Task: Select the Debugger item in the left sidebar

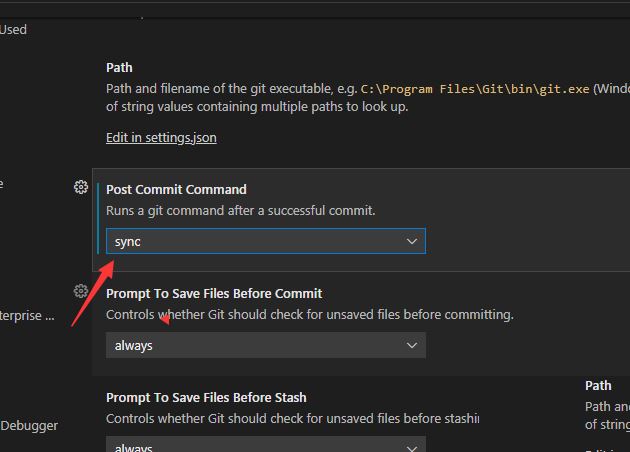Action: pyautogui.click(x=29, y=425)
